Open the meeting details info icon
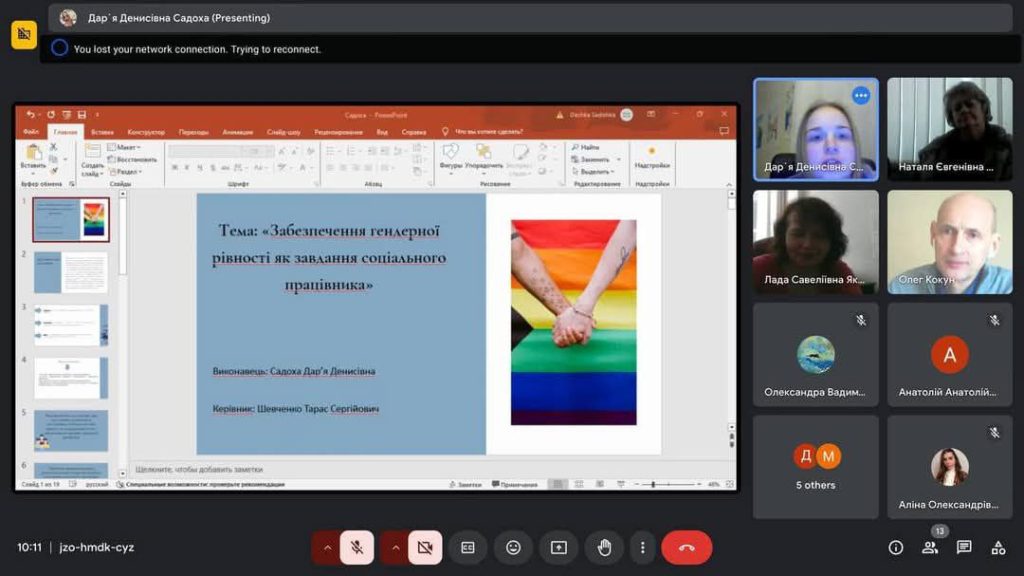Viewport: 1024px width, 576px height. point(896,547)
